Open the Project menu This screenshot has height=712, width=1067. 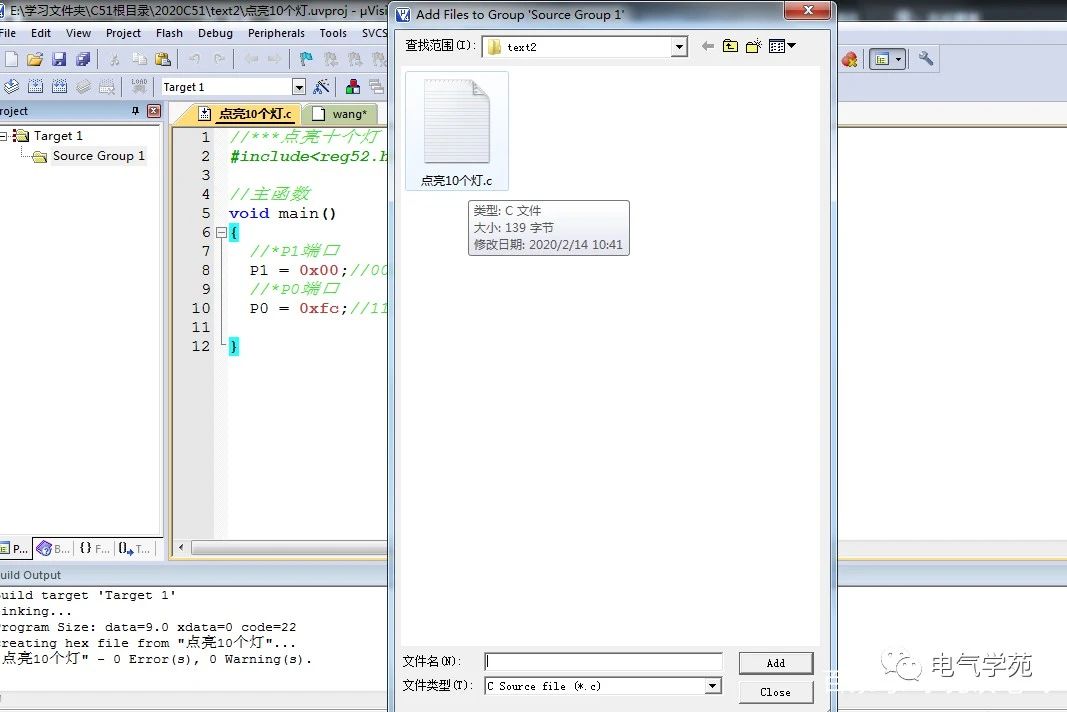pos(123,33)
